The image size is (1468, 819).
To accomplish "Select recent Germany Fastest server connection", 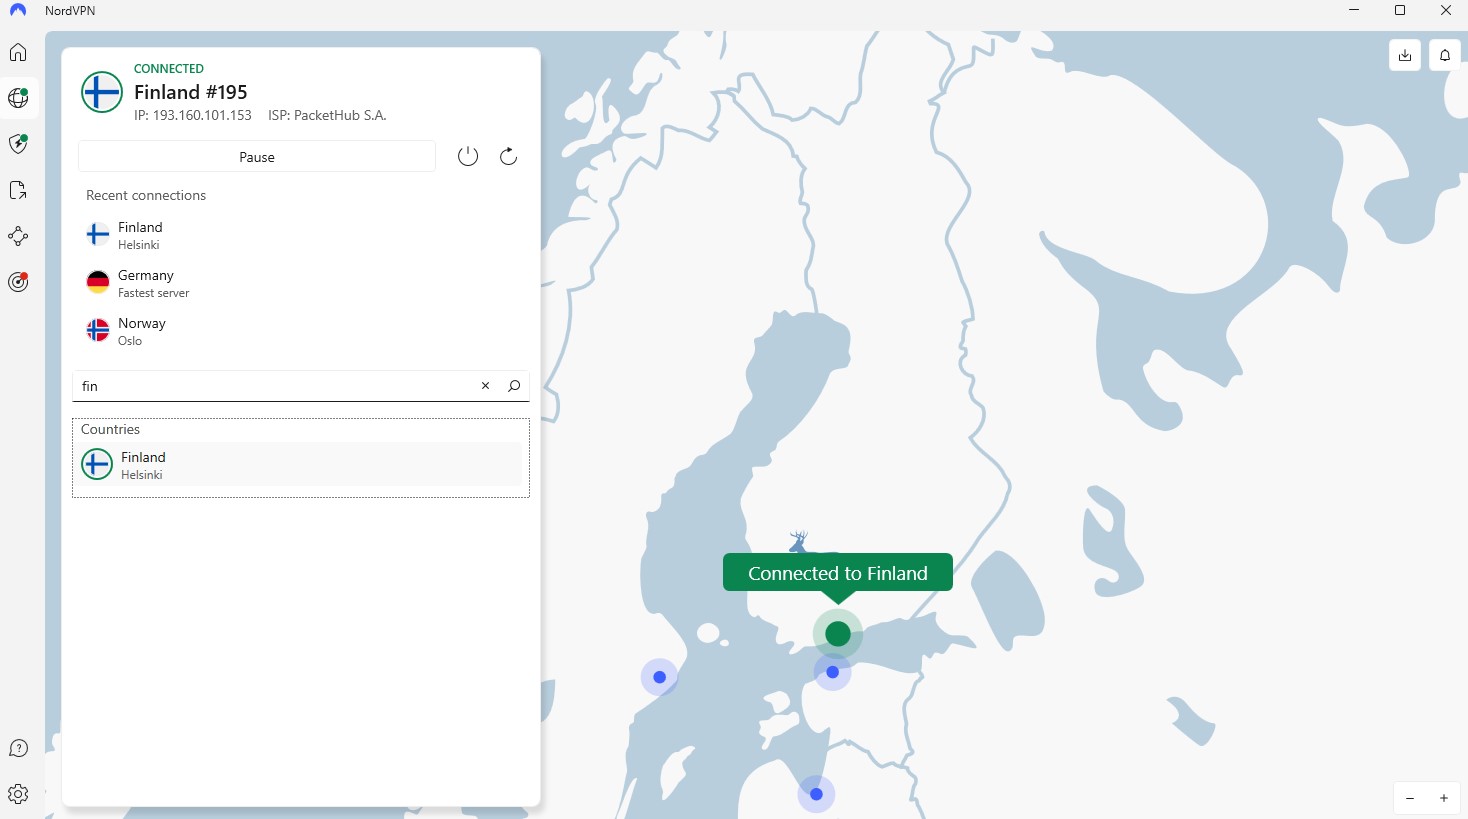I will (300, 283).
